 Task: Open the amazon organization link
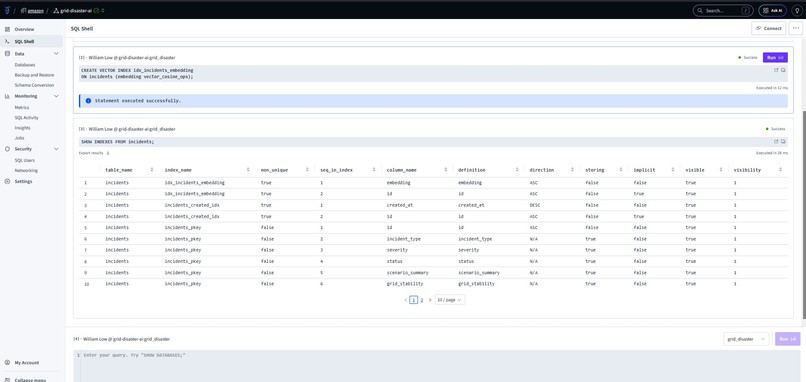[x=35, y=10]
